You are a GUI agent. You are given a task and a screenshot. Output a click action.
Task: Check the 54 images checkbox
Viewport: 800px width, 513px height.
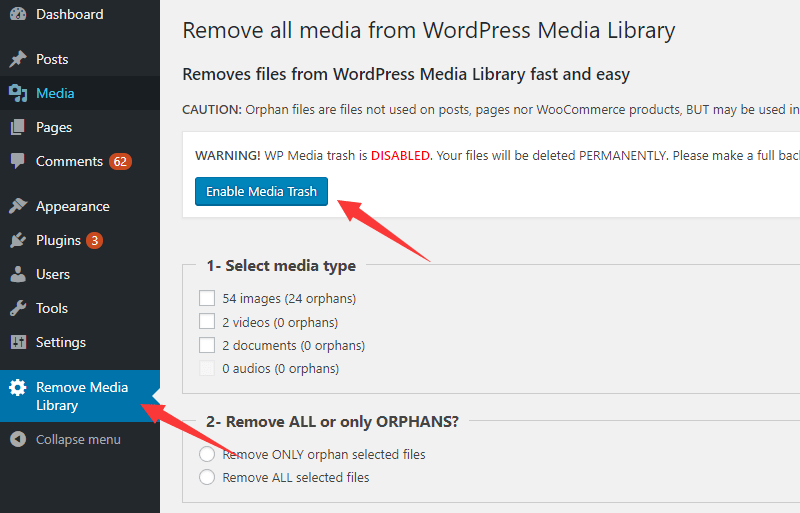[x=207, y=298]
